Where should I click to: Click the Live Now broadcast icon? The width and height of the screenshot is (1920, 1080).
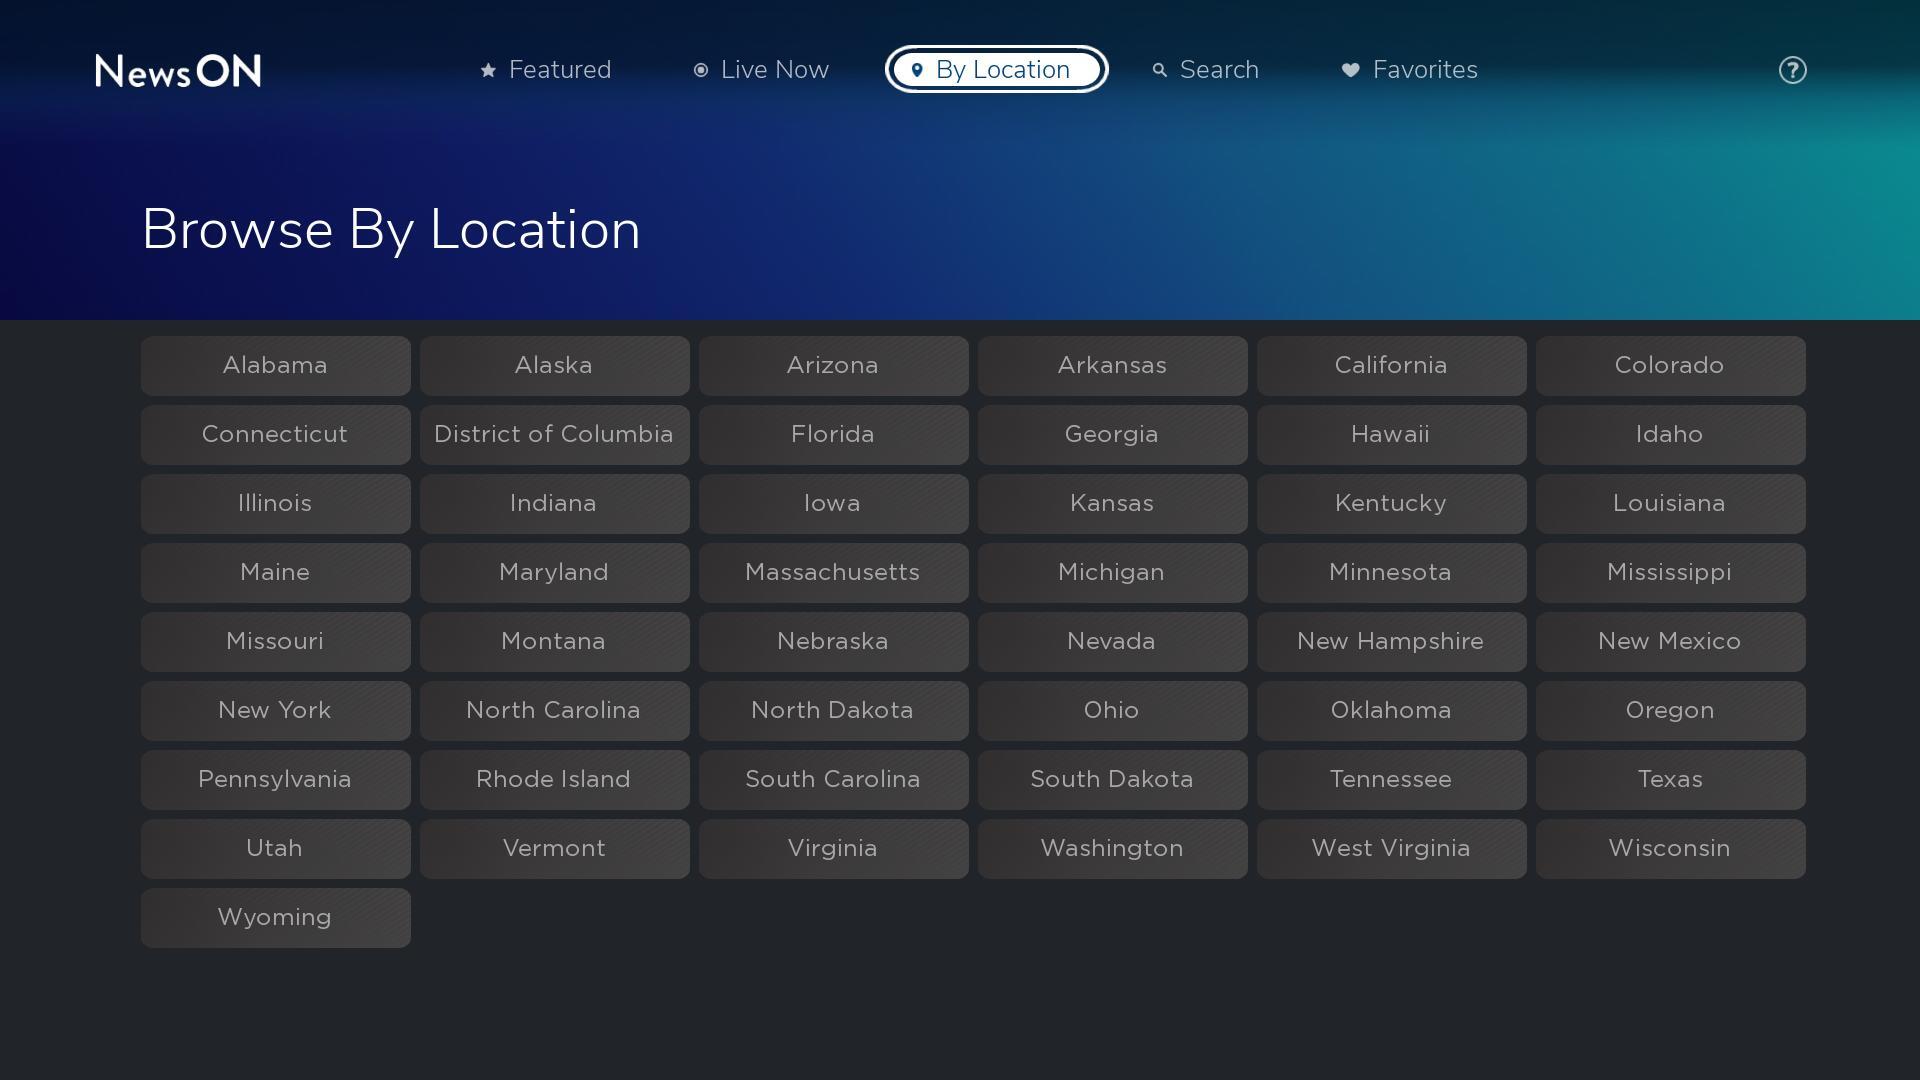coord(701,70)
